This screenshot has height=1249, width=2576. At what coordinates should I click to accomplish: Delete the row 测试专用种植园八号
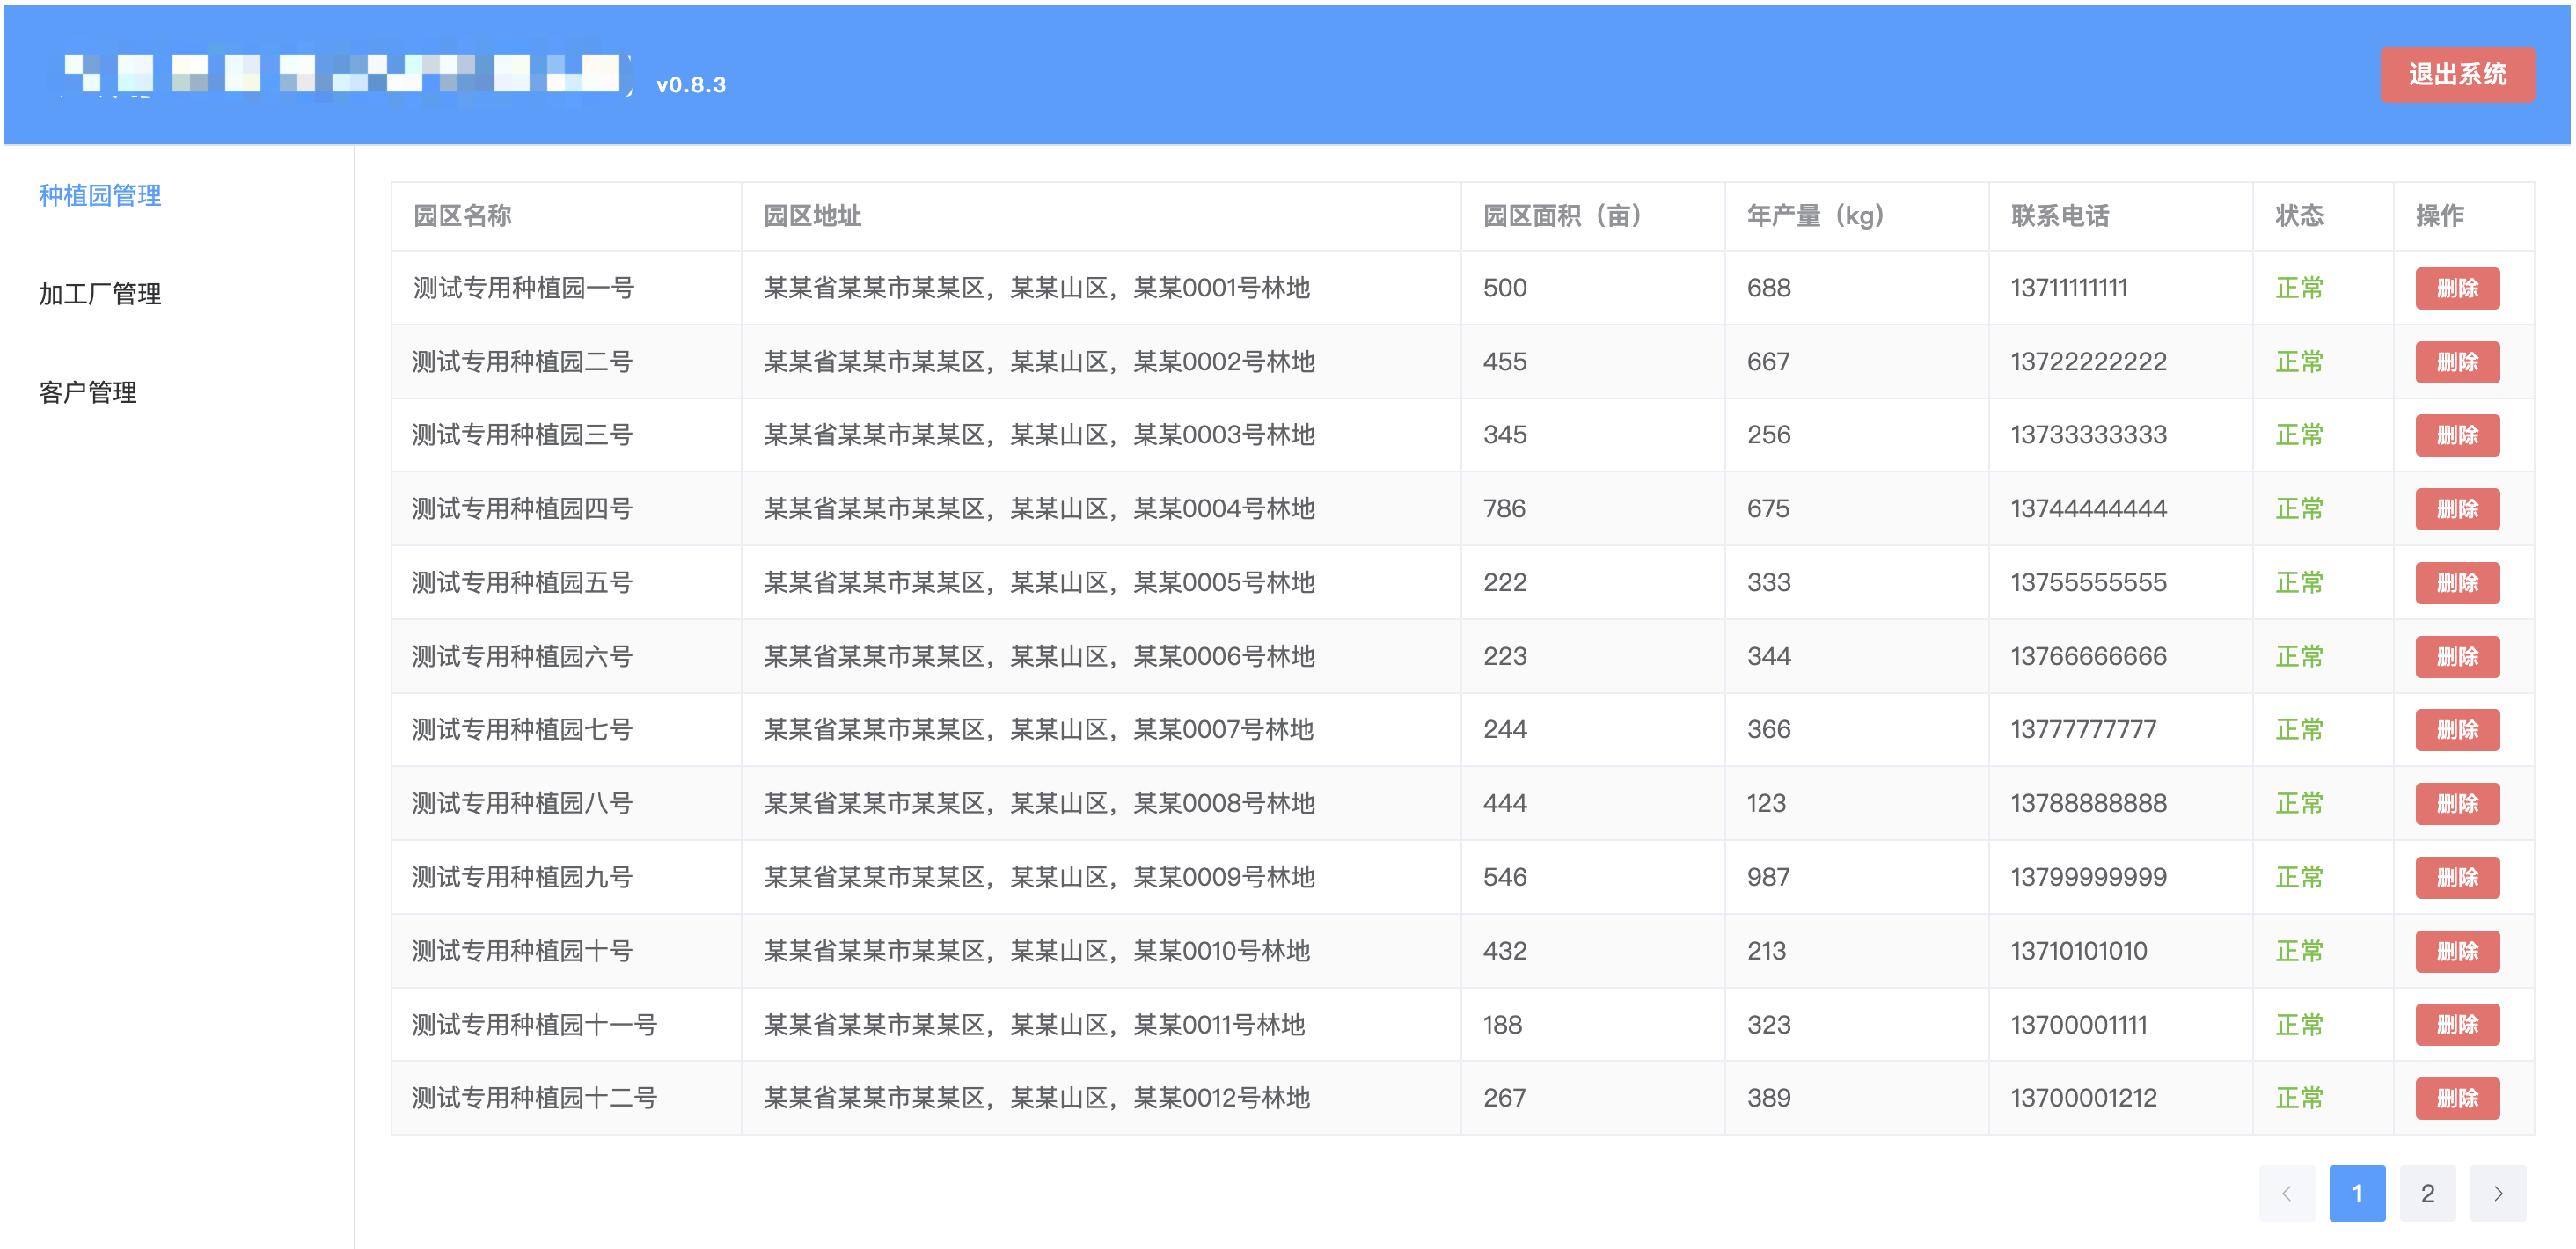tap(2457, 804)
